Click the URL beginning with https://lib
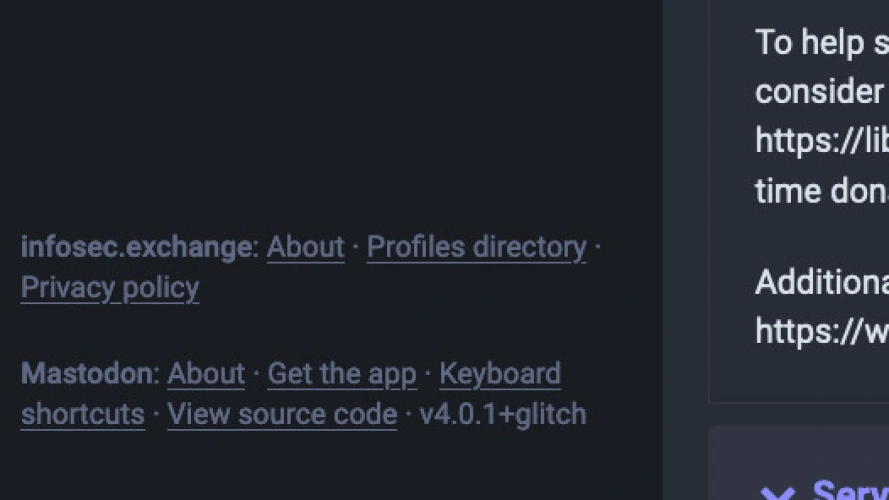This screenshot has height=500, width=889. click(822, 140)
